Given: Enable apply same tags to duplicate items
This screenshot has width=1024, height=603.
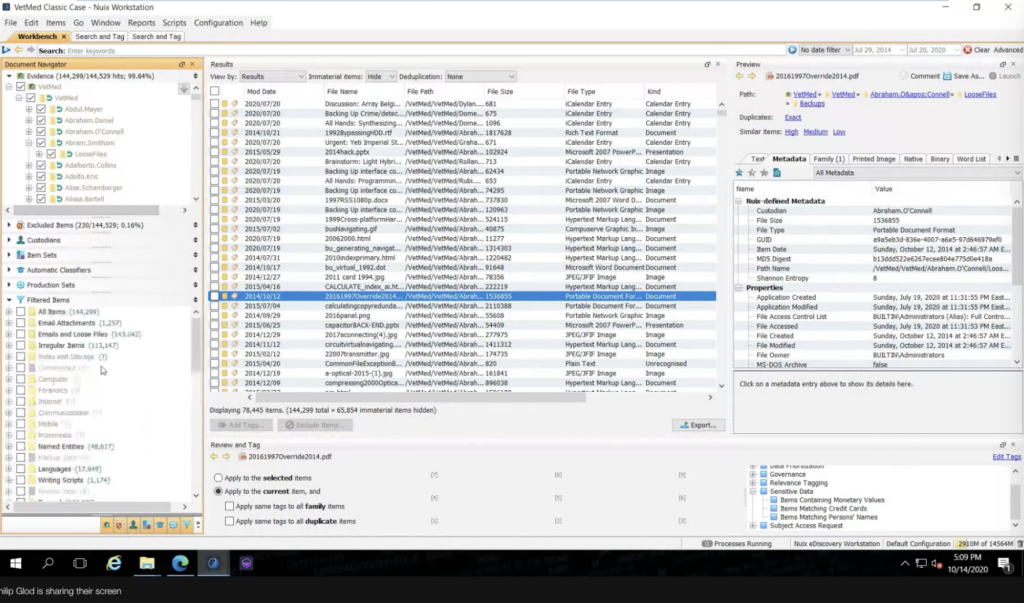Looking at the screenshot, I should (229, 521).
